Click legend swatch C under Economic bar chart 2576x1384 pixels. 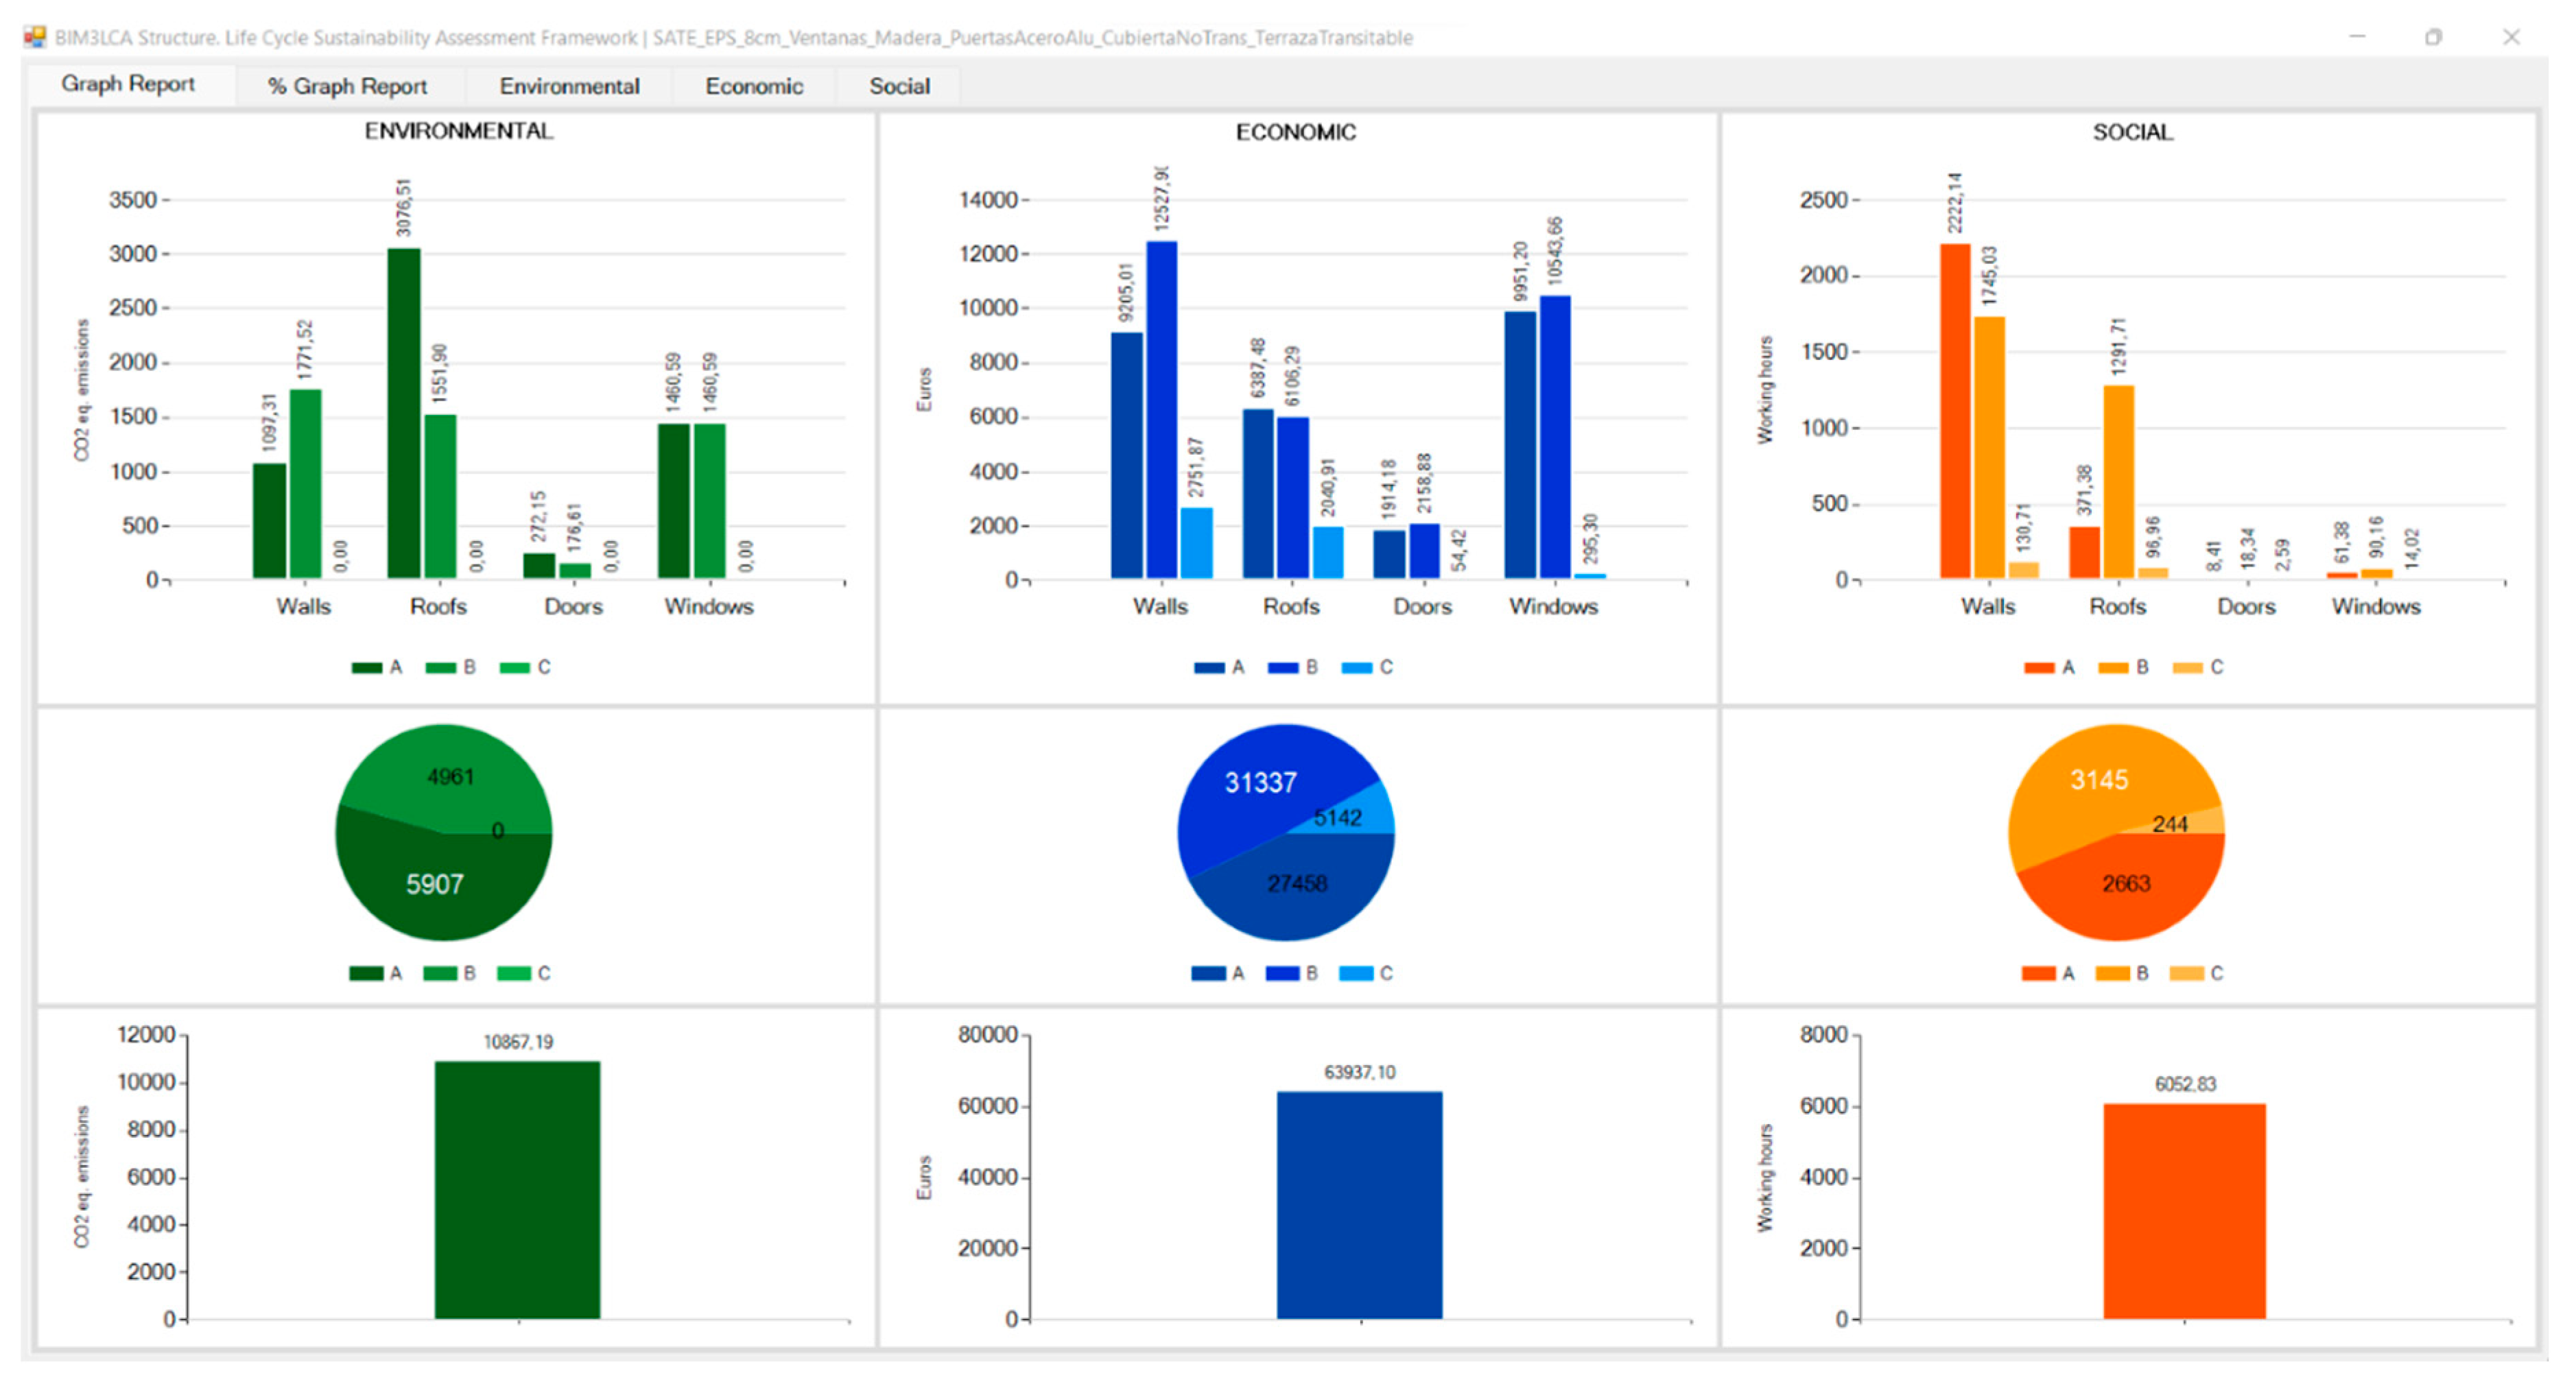[x=1356, y=668]
